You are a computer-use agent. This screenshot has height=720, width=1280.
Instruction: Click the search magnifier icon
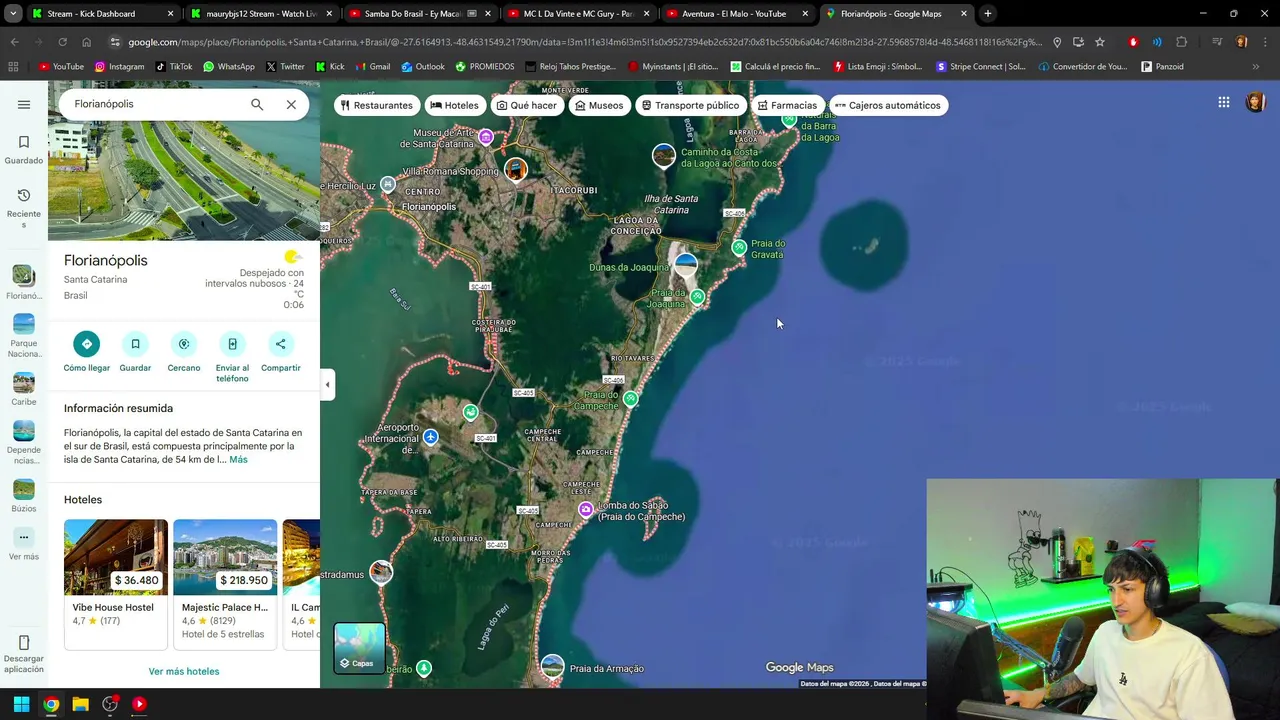(257, 104)
